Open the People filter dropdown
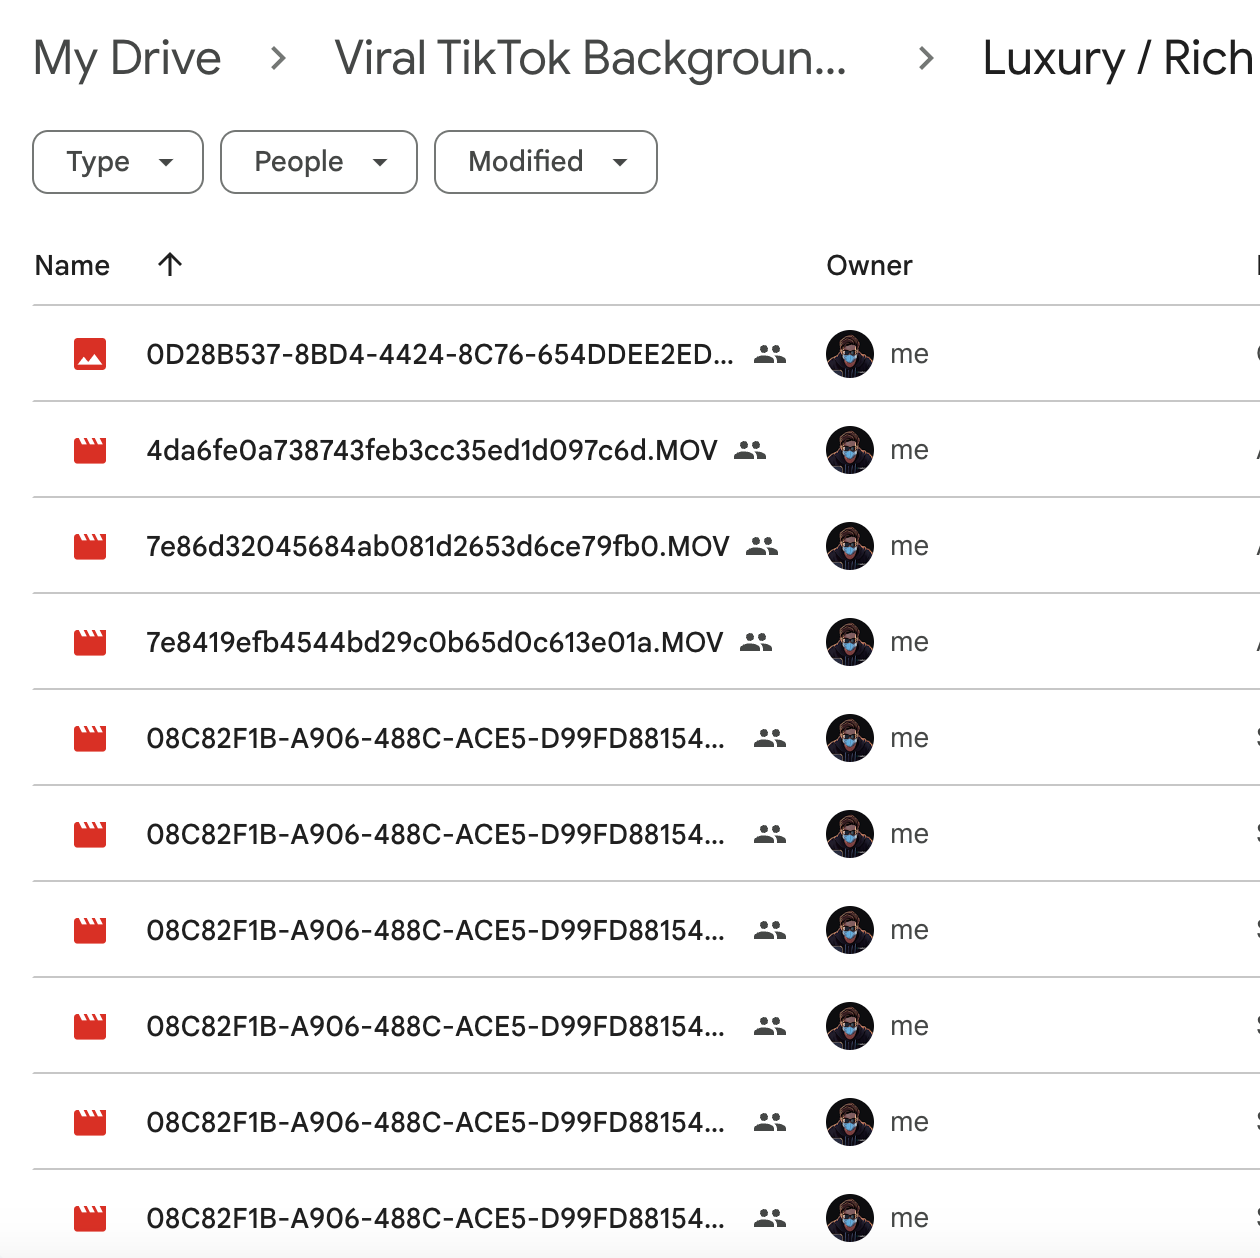Screen dimensions: 1260x1258 pos(318,162)
